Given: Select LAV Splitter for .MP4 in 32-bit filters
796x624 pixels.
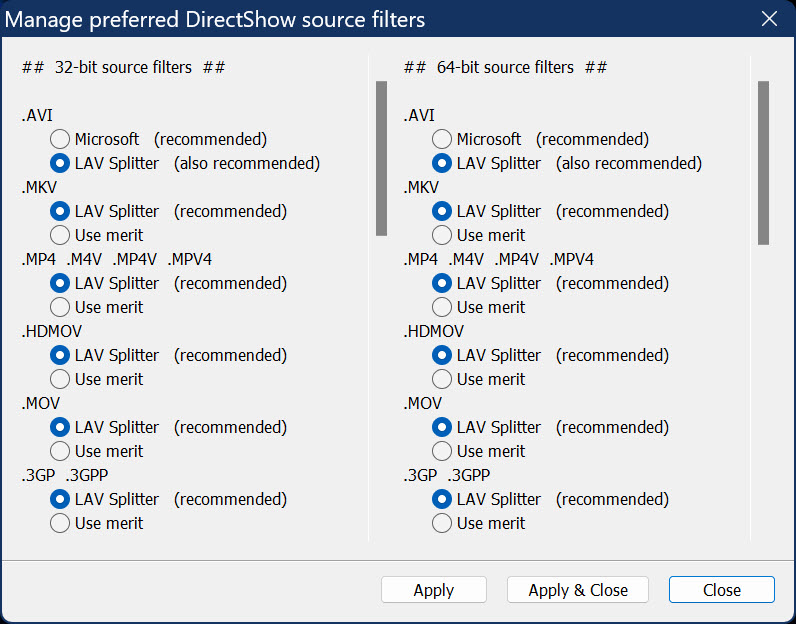Looking at the screenshot, I should point(60,283).
